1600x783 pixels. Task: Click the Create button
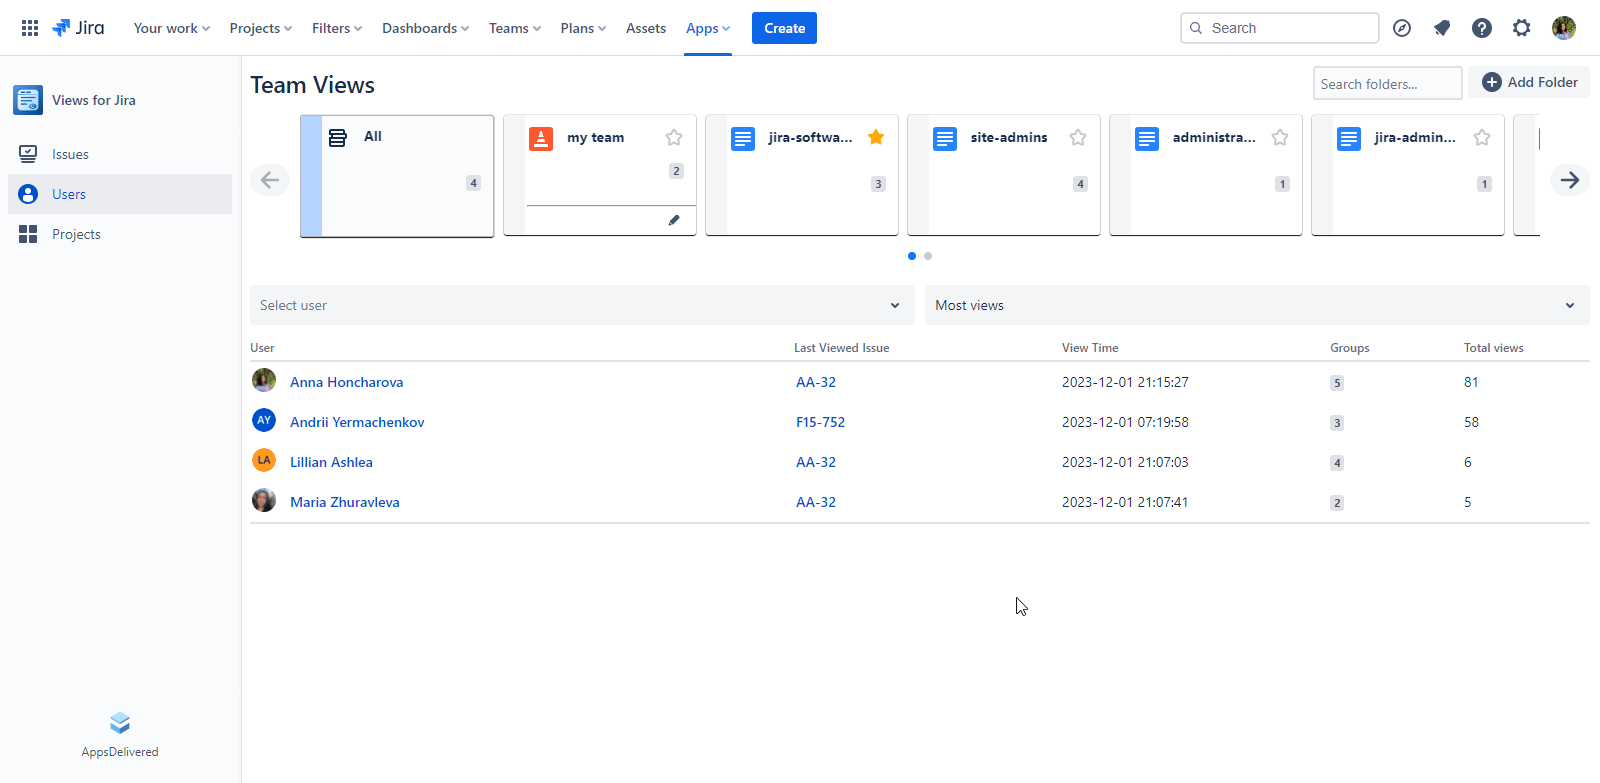click(x=784, y=28)
